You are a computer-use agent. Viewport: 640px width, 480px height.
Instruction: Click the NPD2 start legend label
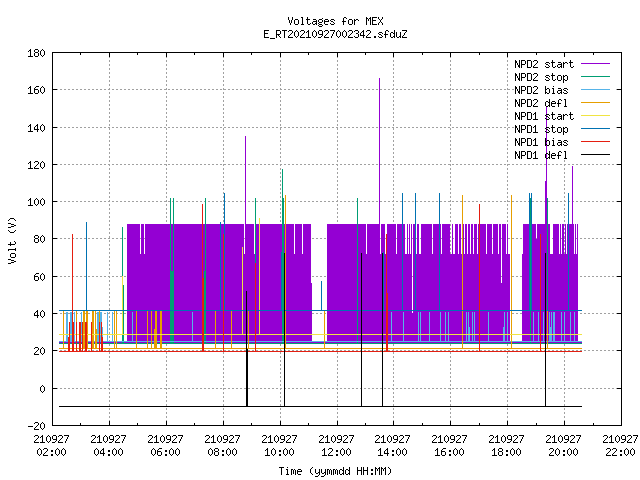point(544,64)
